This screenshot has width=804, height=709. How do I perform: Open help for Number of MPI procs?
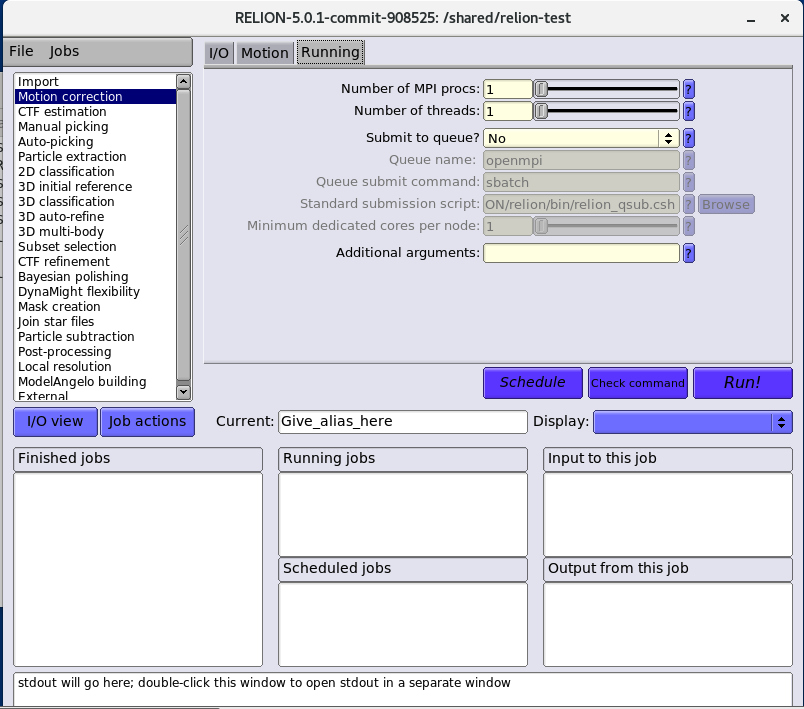click(688, 89)
